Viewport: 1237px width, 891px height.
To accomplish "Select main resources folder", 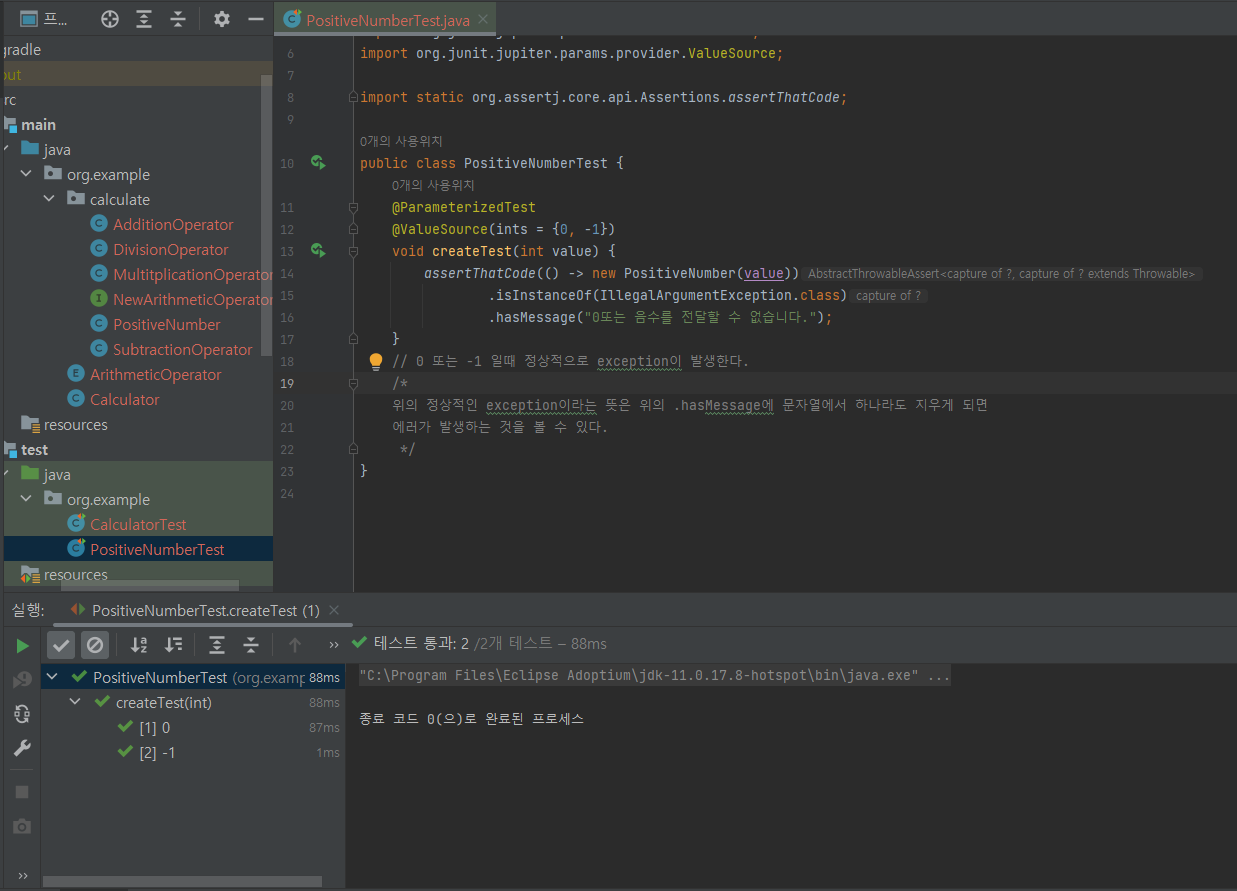I will tap(64, 425).
